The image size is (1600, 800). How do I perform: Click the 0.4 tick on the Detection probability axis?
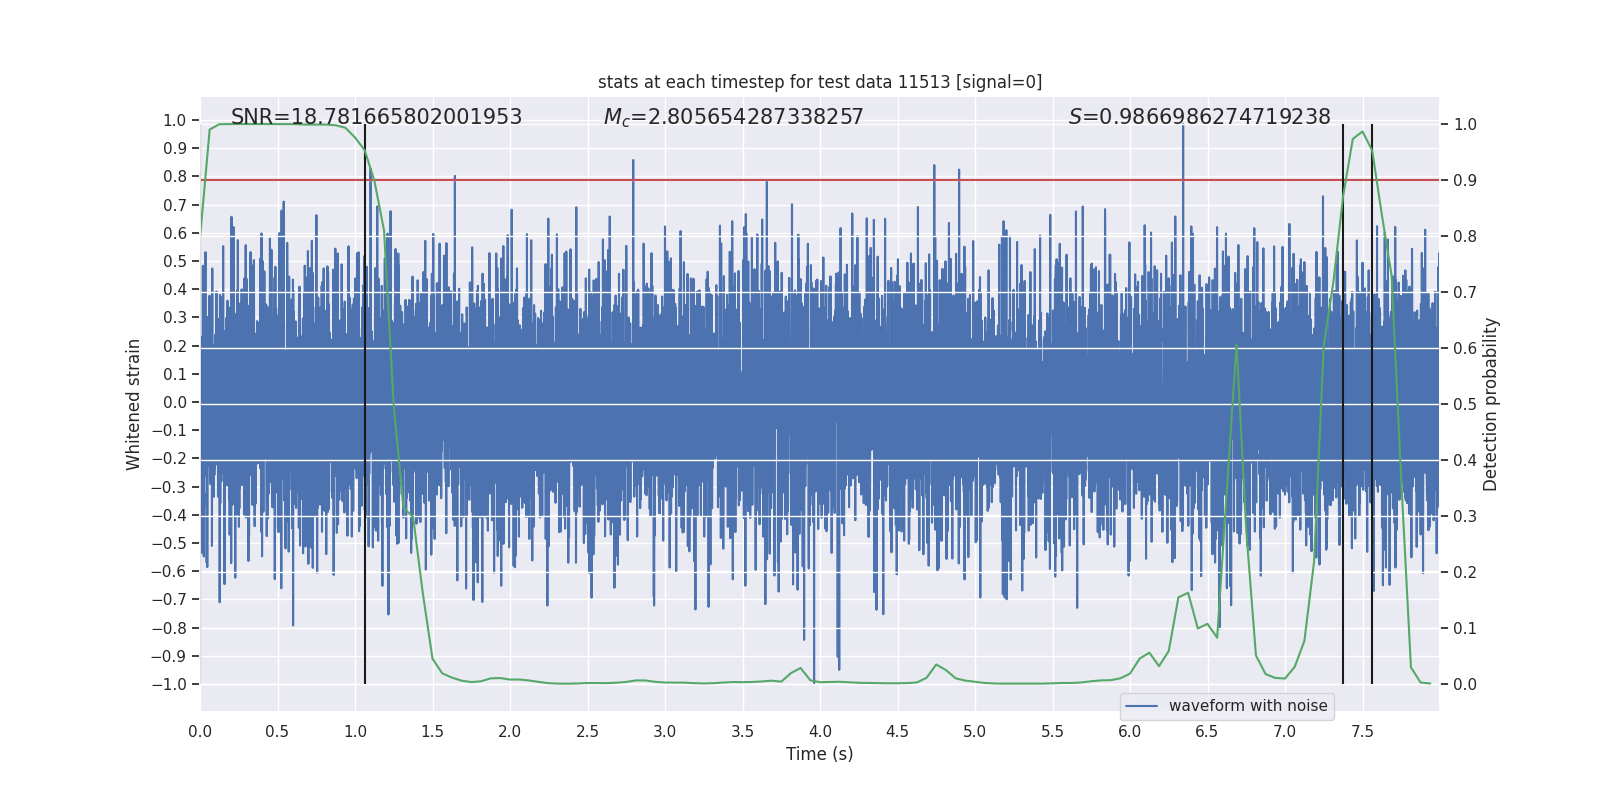pos(1465,460)
